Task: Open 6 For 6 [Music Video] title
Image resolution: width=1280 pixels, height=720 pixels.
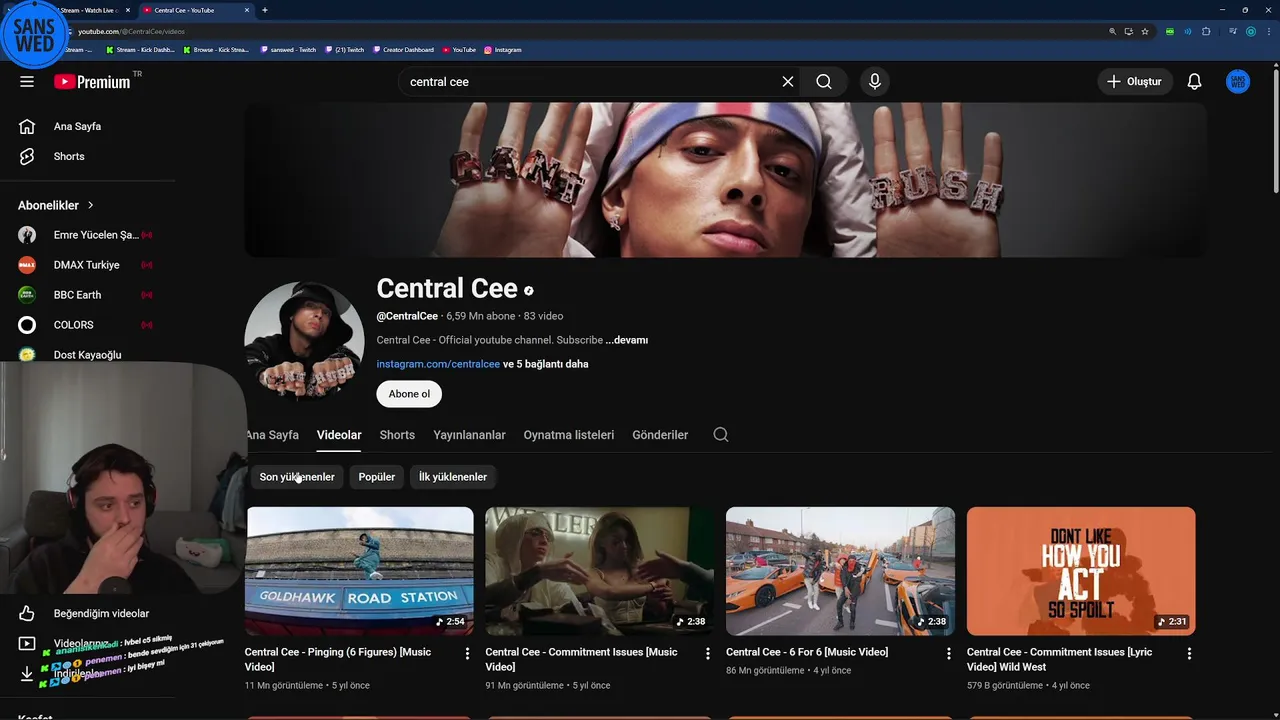Action: 807,652
